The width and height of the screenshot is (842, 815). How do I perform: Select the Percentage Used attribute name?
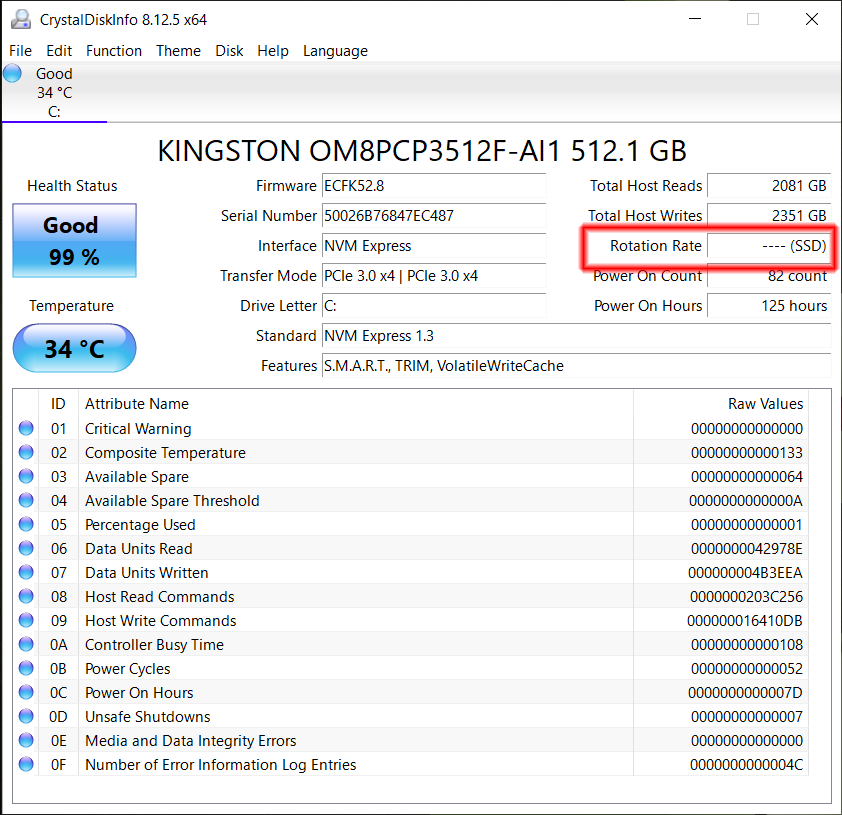click(140, 525)
